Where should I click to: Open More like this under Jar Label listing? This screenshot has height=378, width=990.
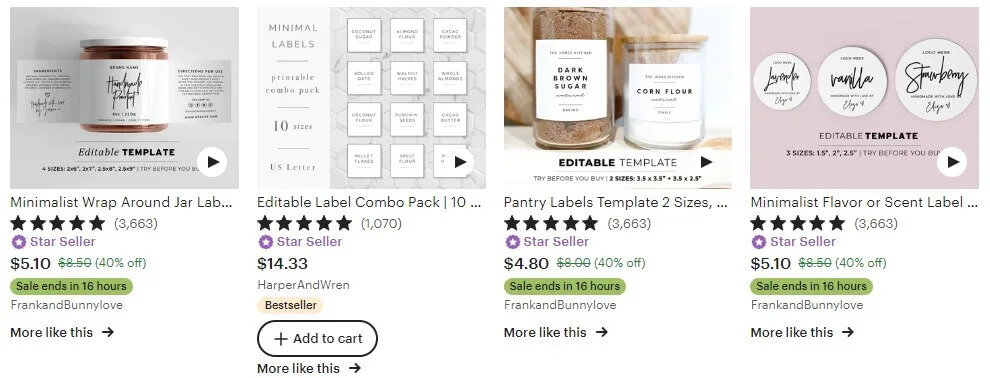click(x=62, y=332)
